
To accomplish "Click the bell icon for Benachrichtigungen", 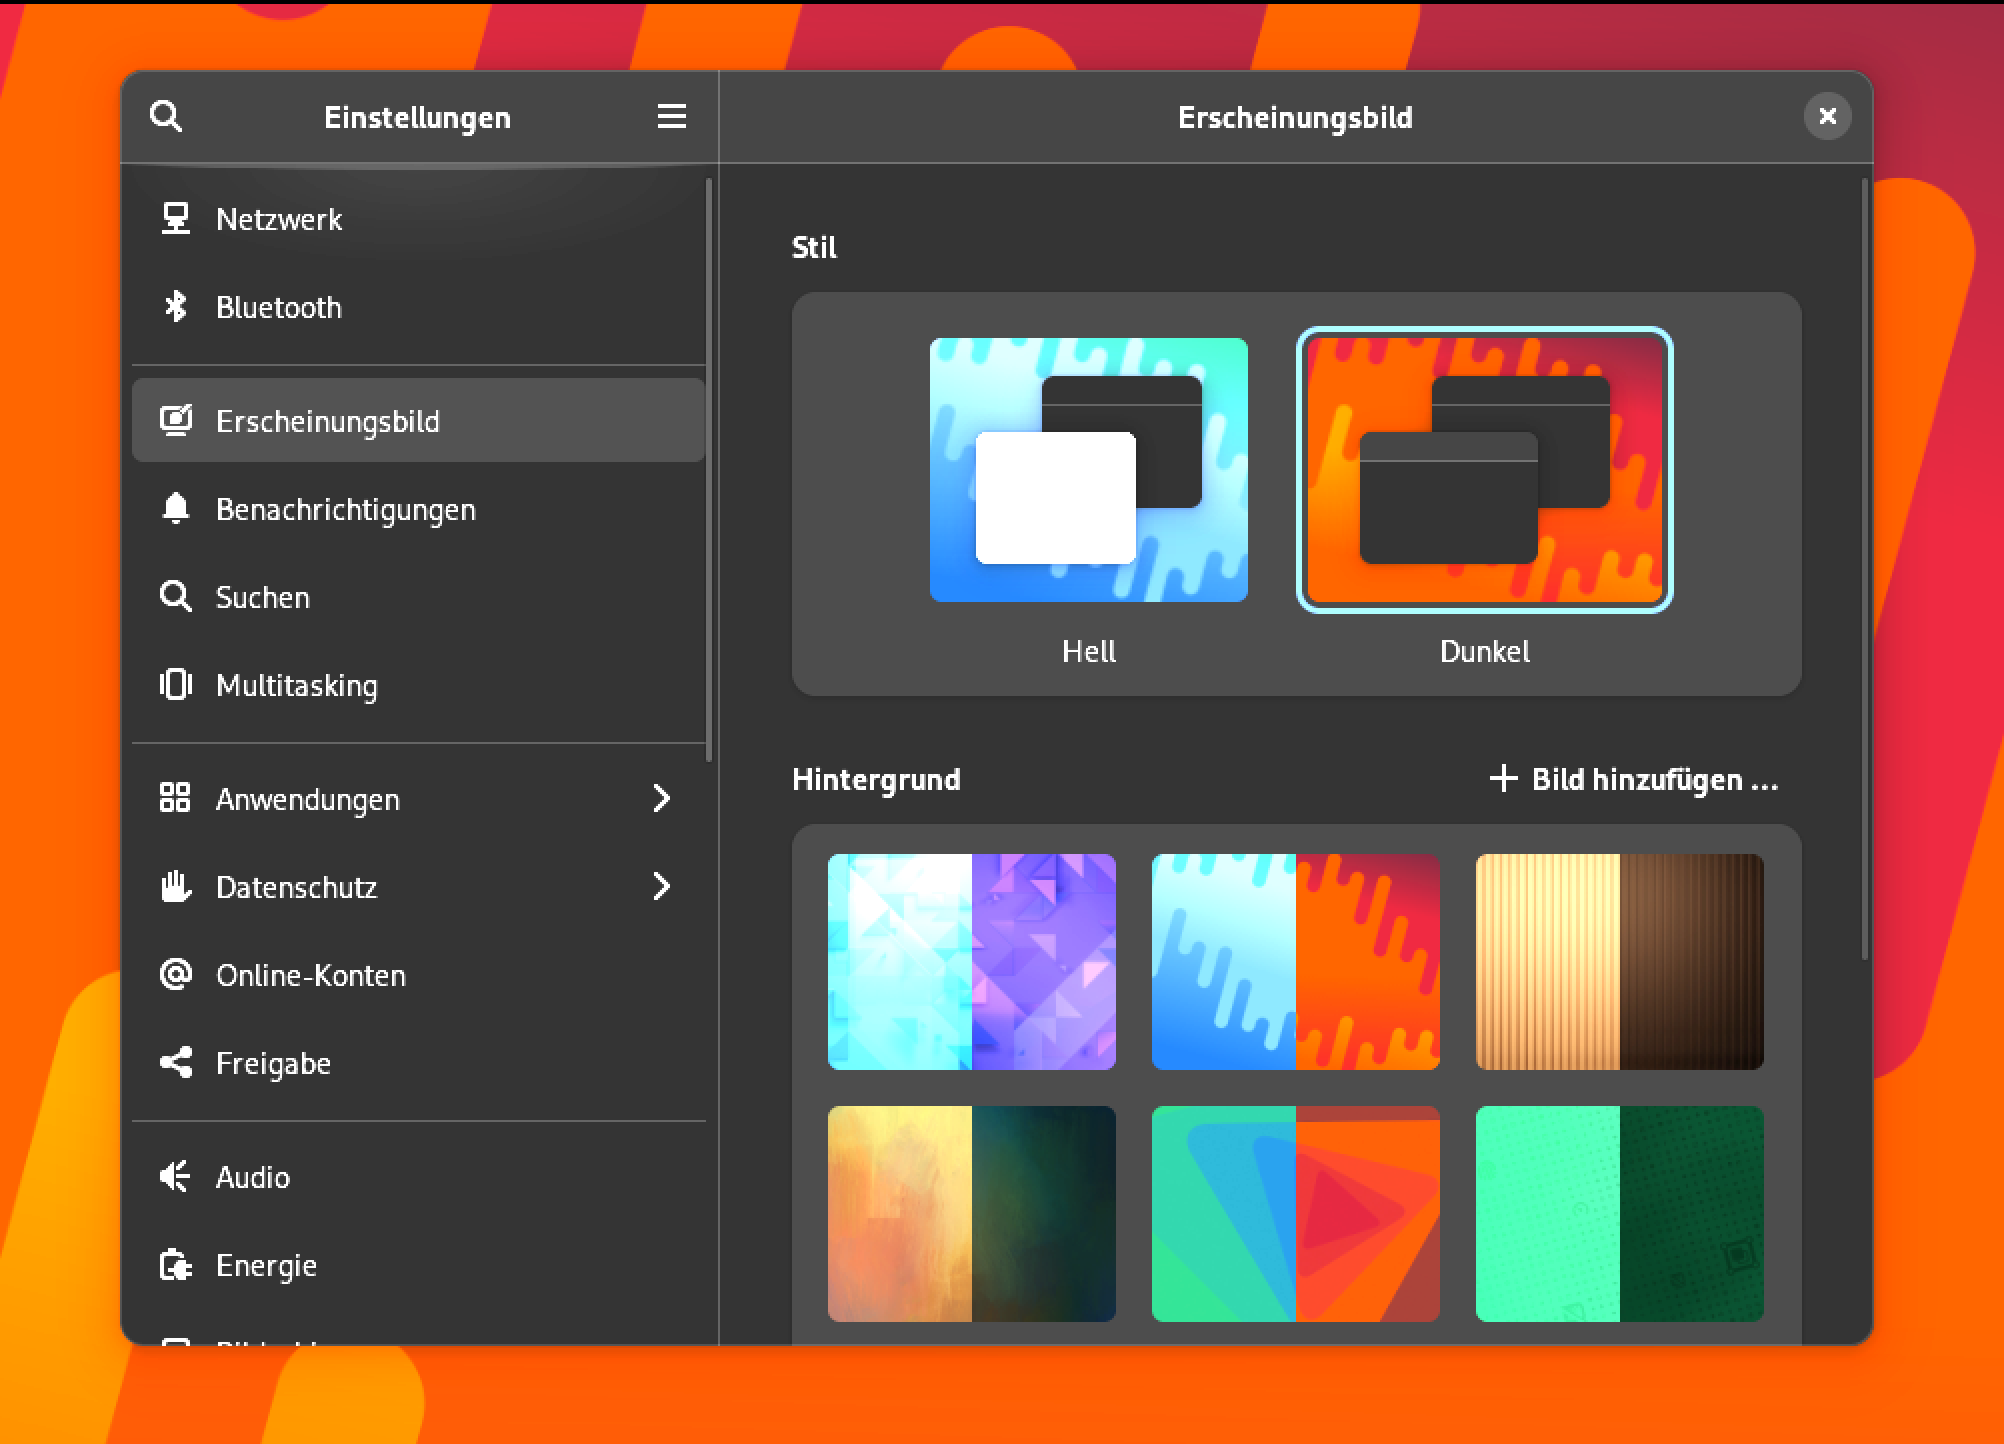I will click(176, 509).
